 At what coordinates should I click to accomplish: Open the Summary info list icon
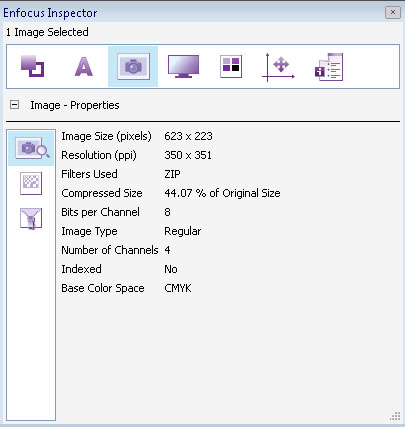point(329,67)
